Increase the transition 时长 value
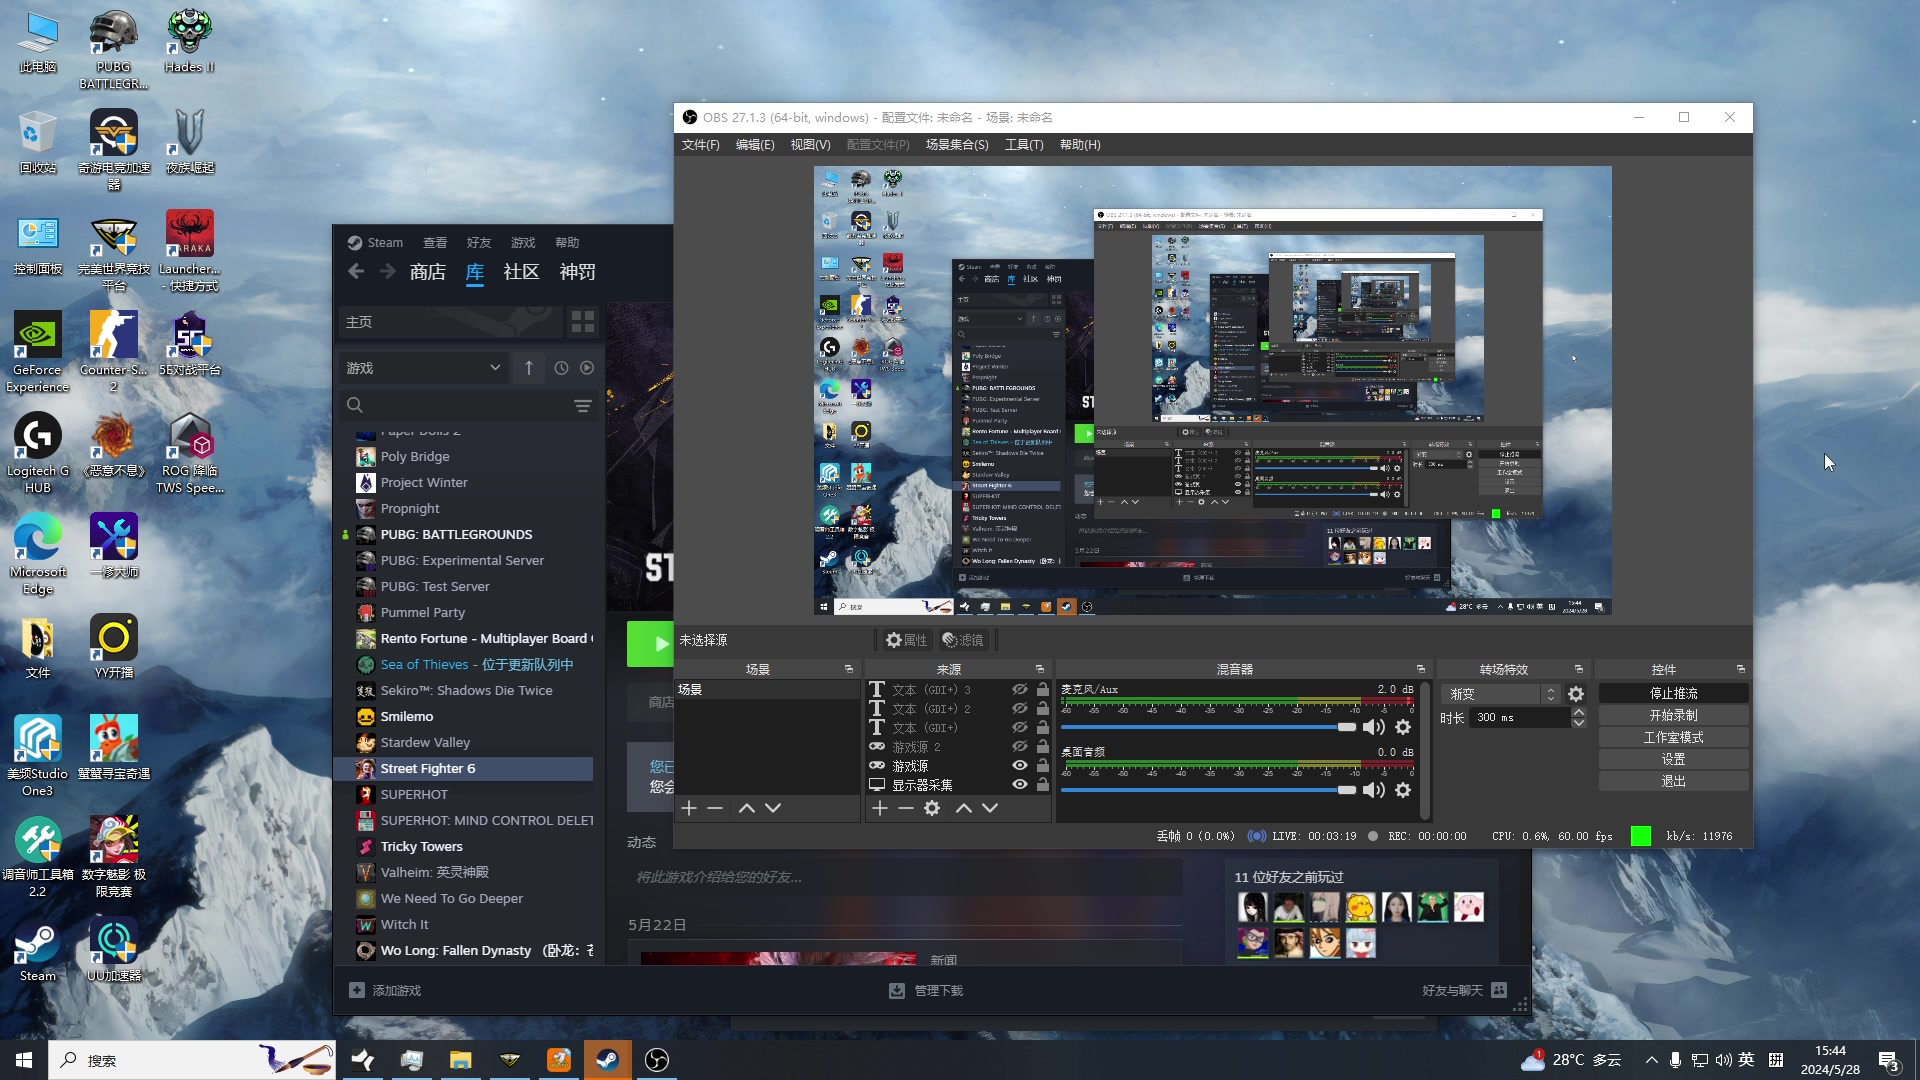The height and width of the screenshot is (1080, 1920). click(x=1579, y=713)
